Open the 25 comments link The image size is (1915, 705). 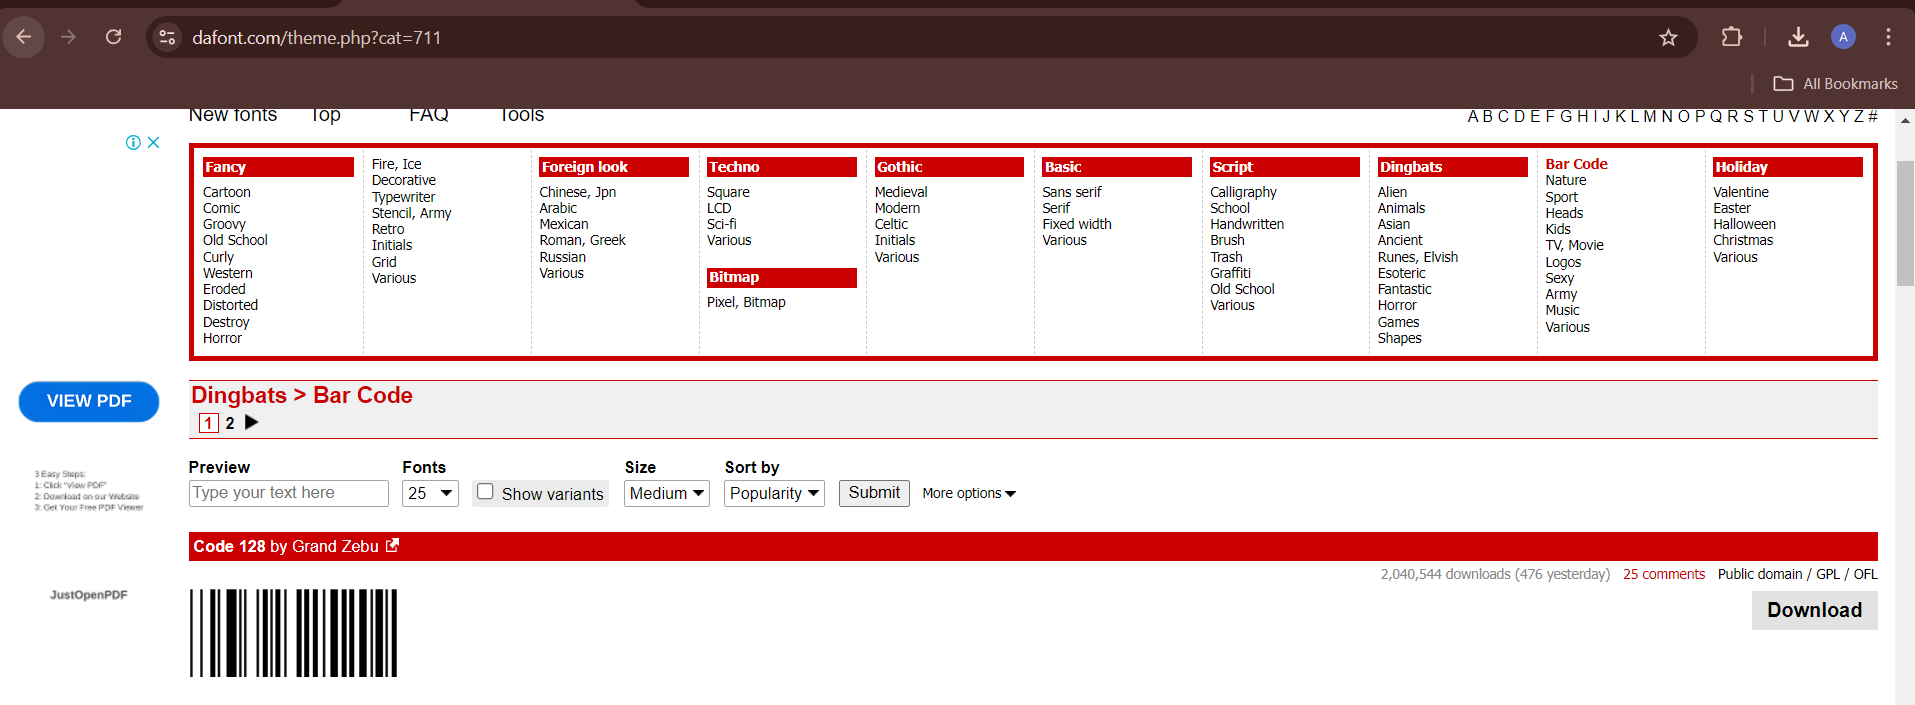1663,574
